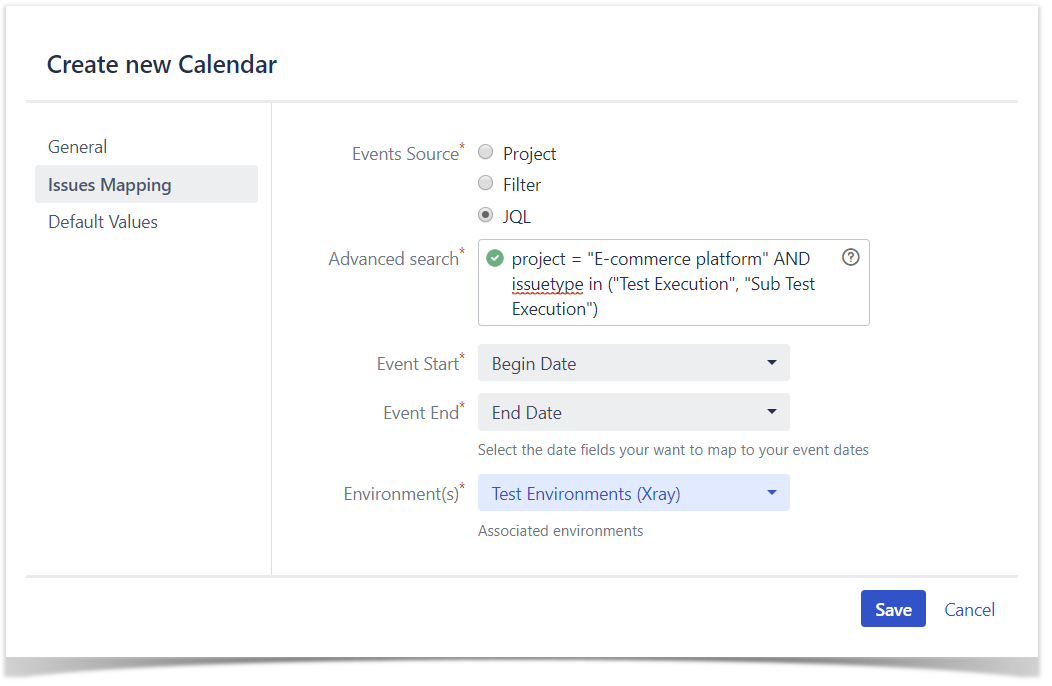Screen dimensions: 1052x686
Task: Open the Event End dropdown showing End Date
Action: [633, 412]
